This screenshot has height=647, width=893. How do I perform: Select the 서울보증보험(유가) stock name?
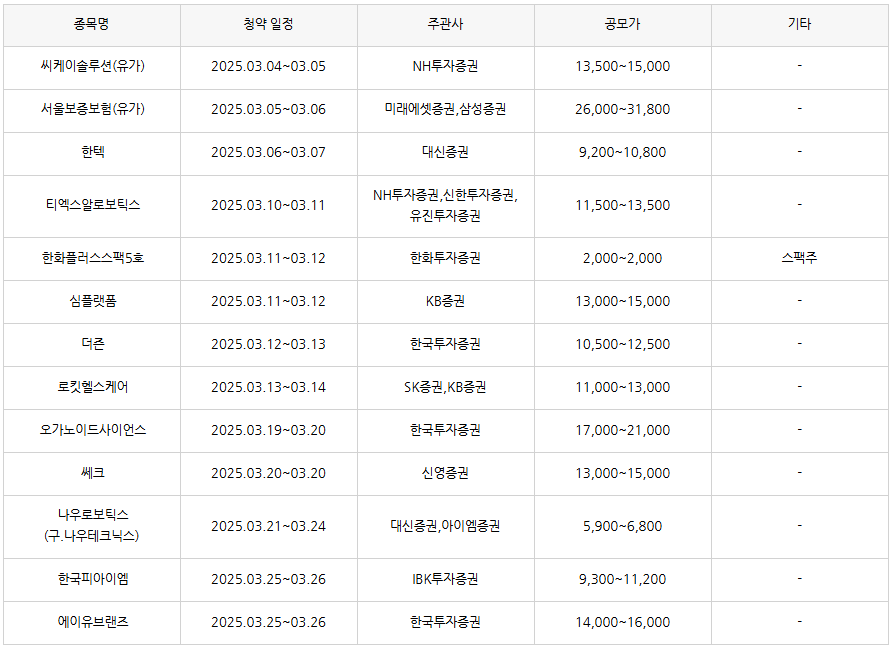[x=92, y=109]
